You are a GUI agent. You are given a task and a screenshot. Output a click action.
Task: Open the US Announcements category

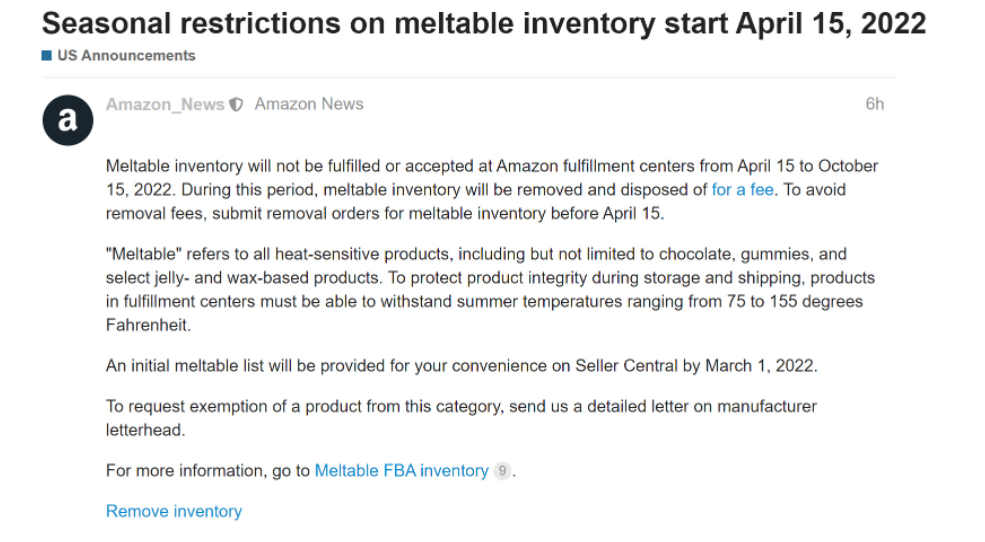(x=126, y=56)
